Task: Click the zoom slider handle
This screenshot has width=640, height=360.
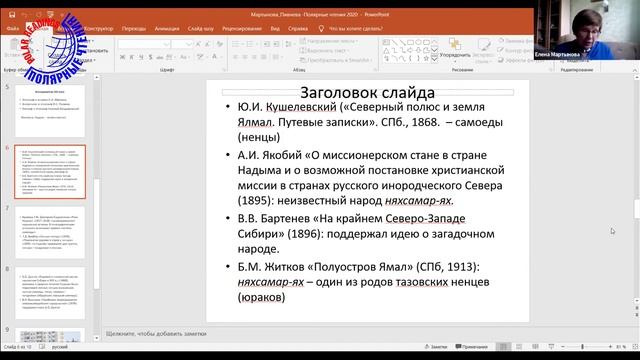Action: [582, 347]
